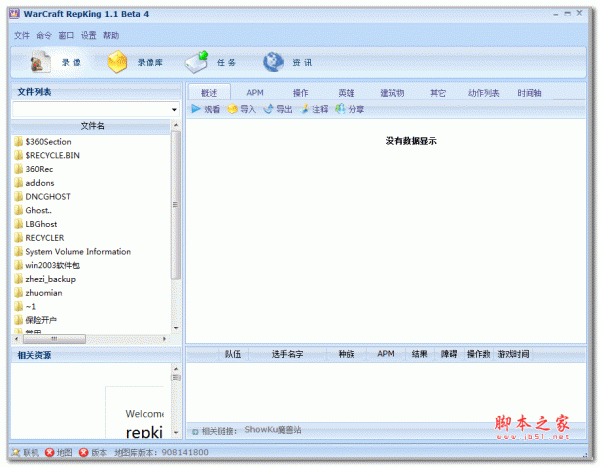Screen dimensions: 600x467
Task: Click the LBGhost folder icon
Action: pyautogui.click(x=18, y=224)
